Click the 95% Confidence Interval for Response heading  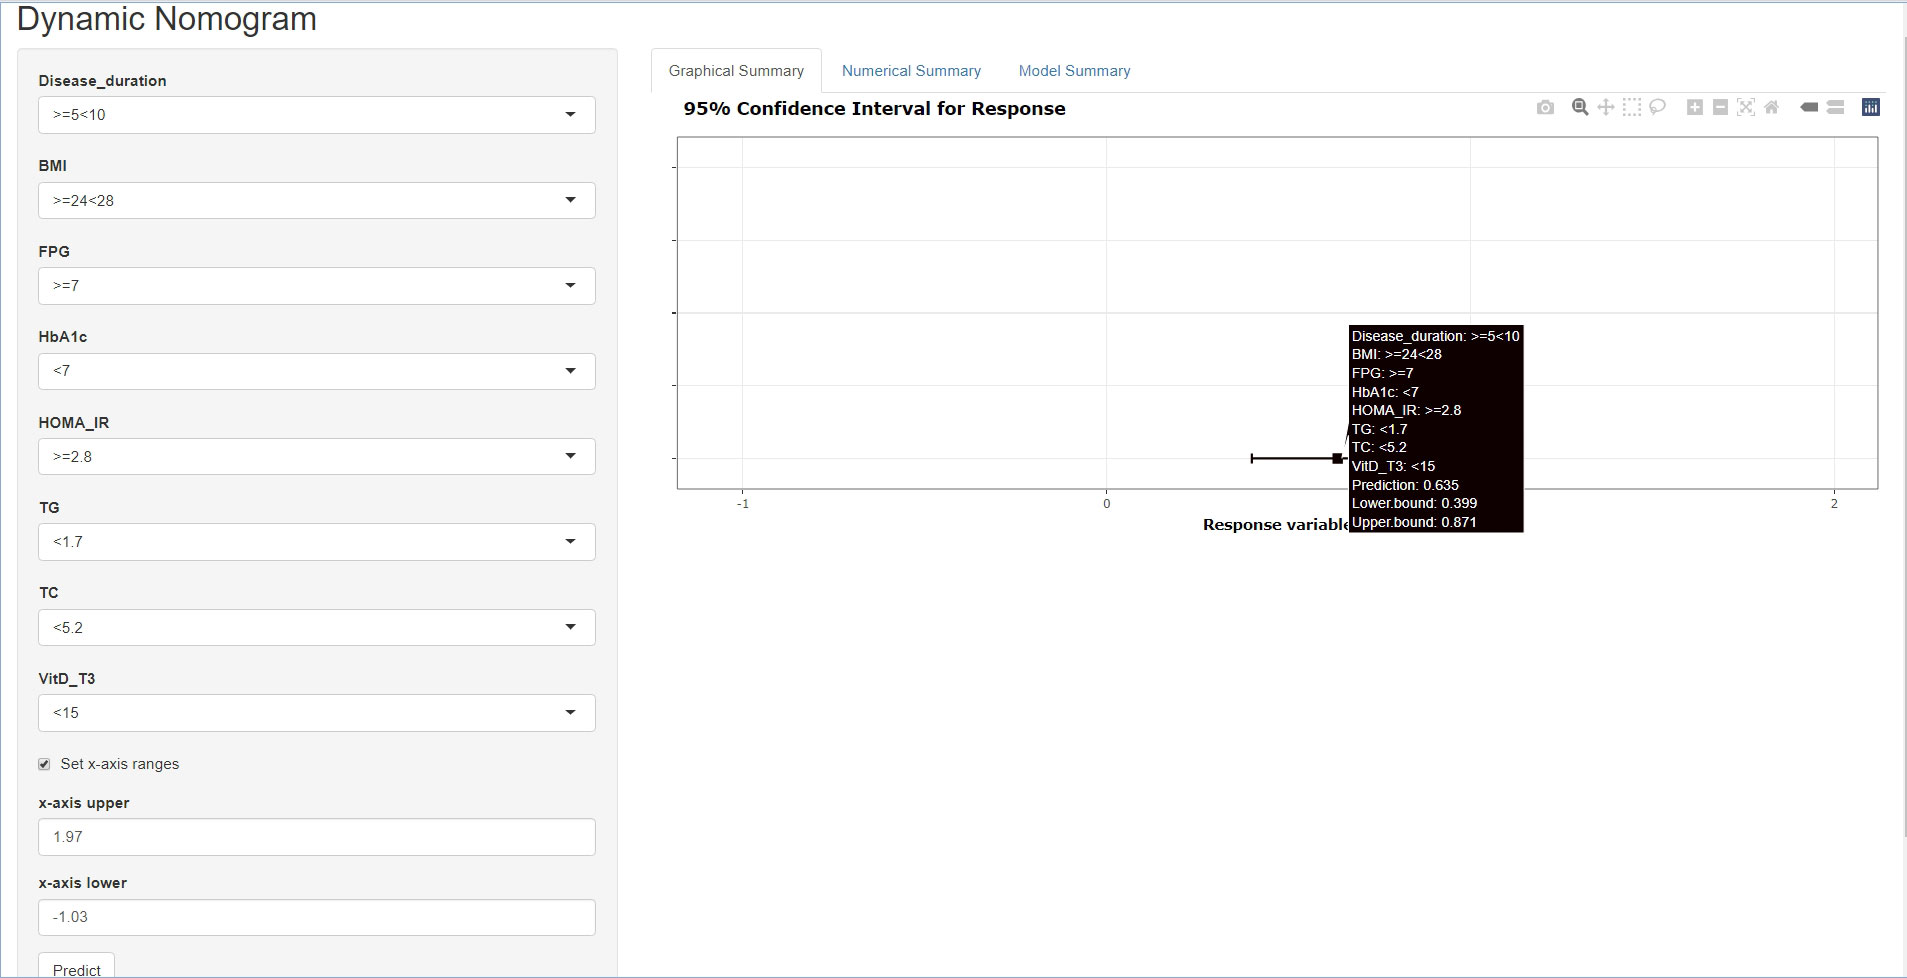(x=874, y=109)
